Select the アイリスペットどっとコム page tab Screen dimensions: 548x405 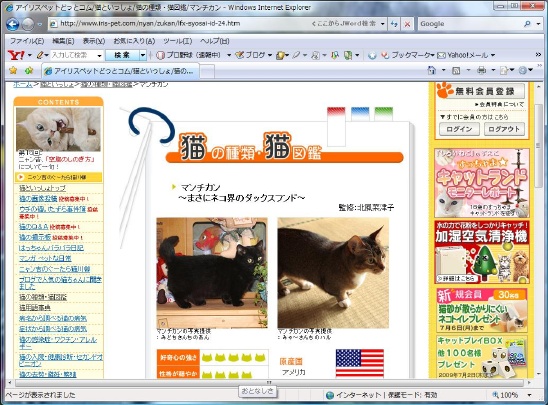pyautogui.click(x=121, y=71)
